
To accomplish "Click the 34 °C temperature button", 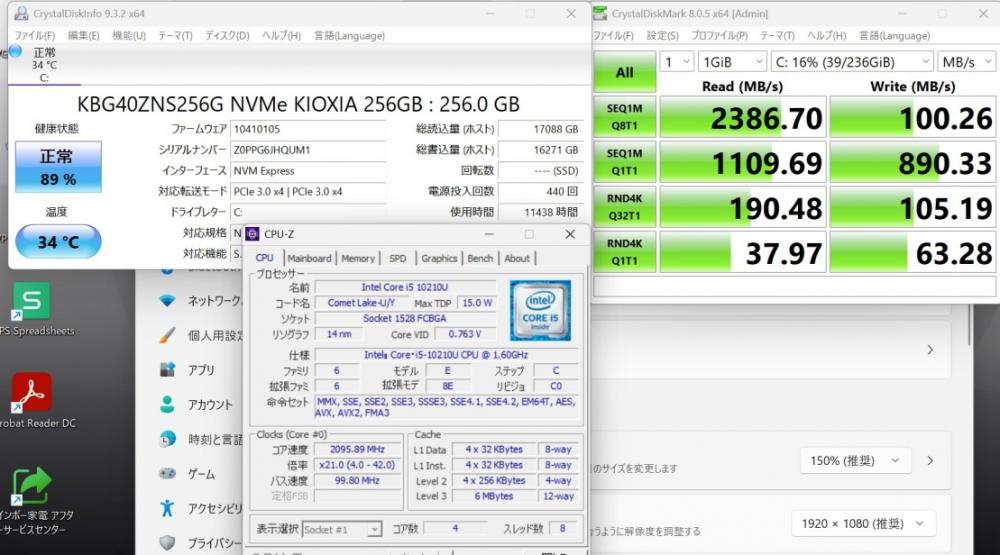I will pyautogui.click(x=58, y=242).
